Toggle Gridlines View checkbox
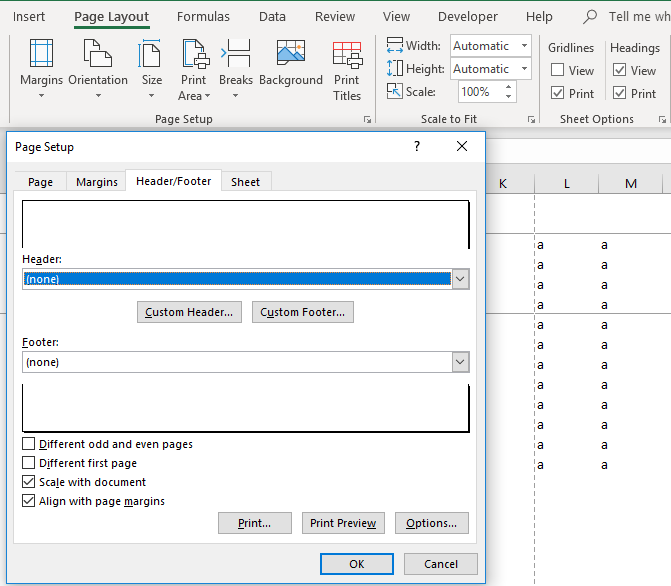The image size is (671, 586). (x=557, y=70)
